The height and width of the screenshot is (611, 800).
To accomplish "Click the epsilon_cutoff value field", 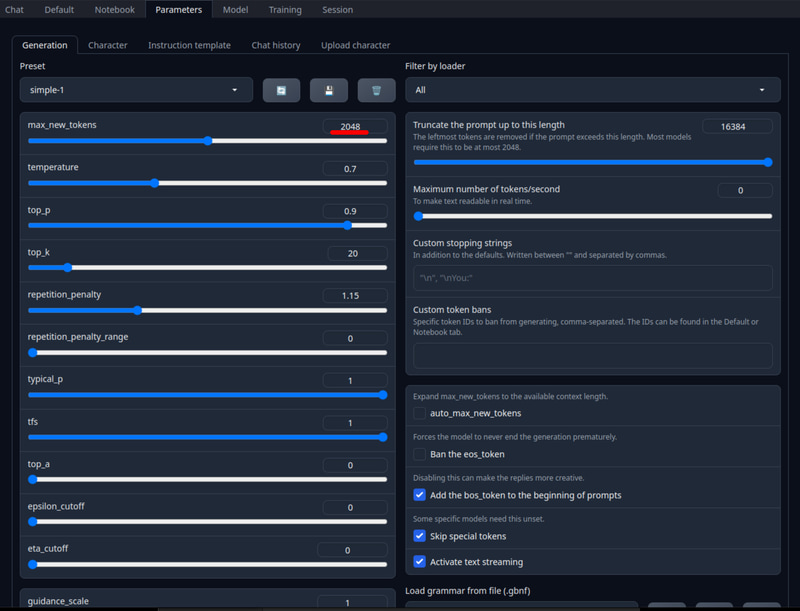I will (x=355, y=507).
